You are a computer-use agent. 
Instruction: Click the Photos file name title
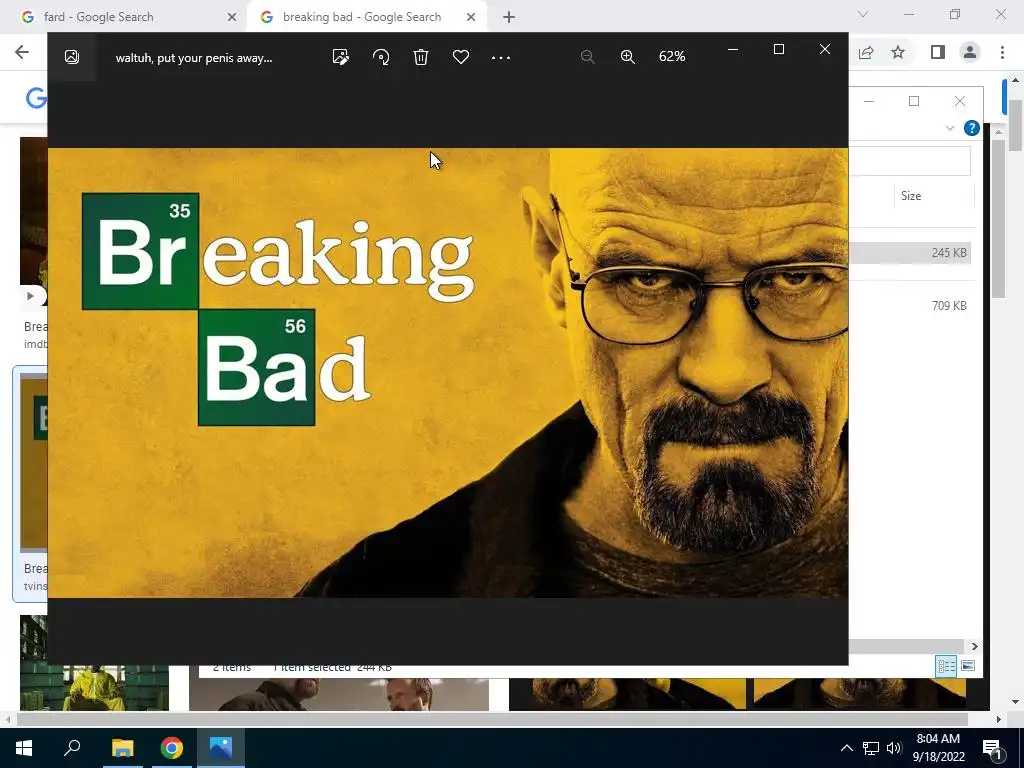click(x=194, y=58)
